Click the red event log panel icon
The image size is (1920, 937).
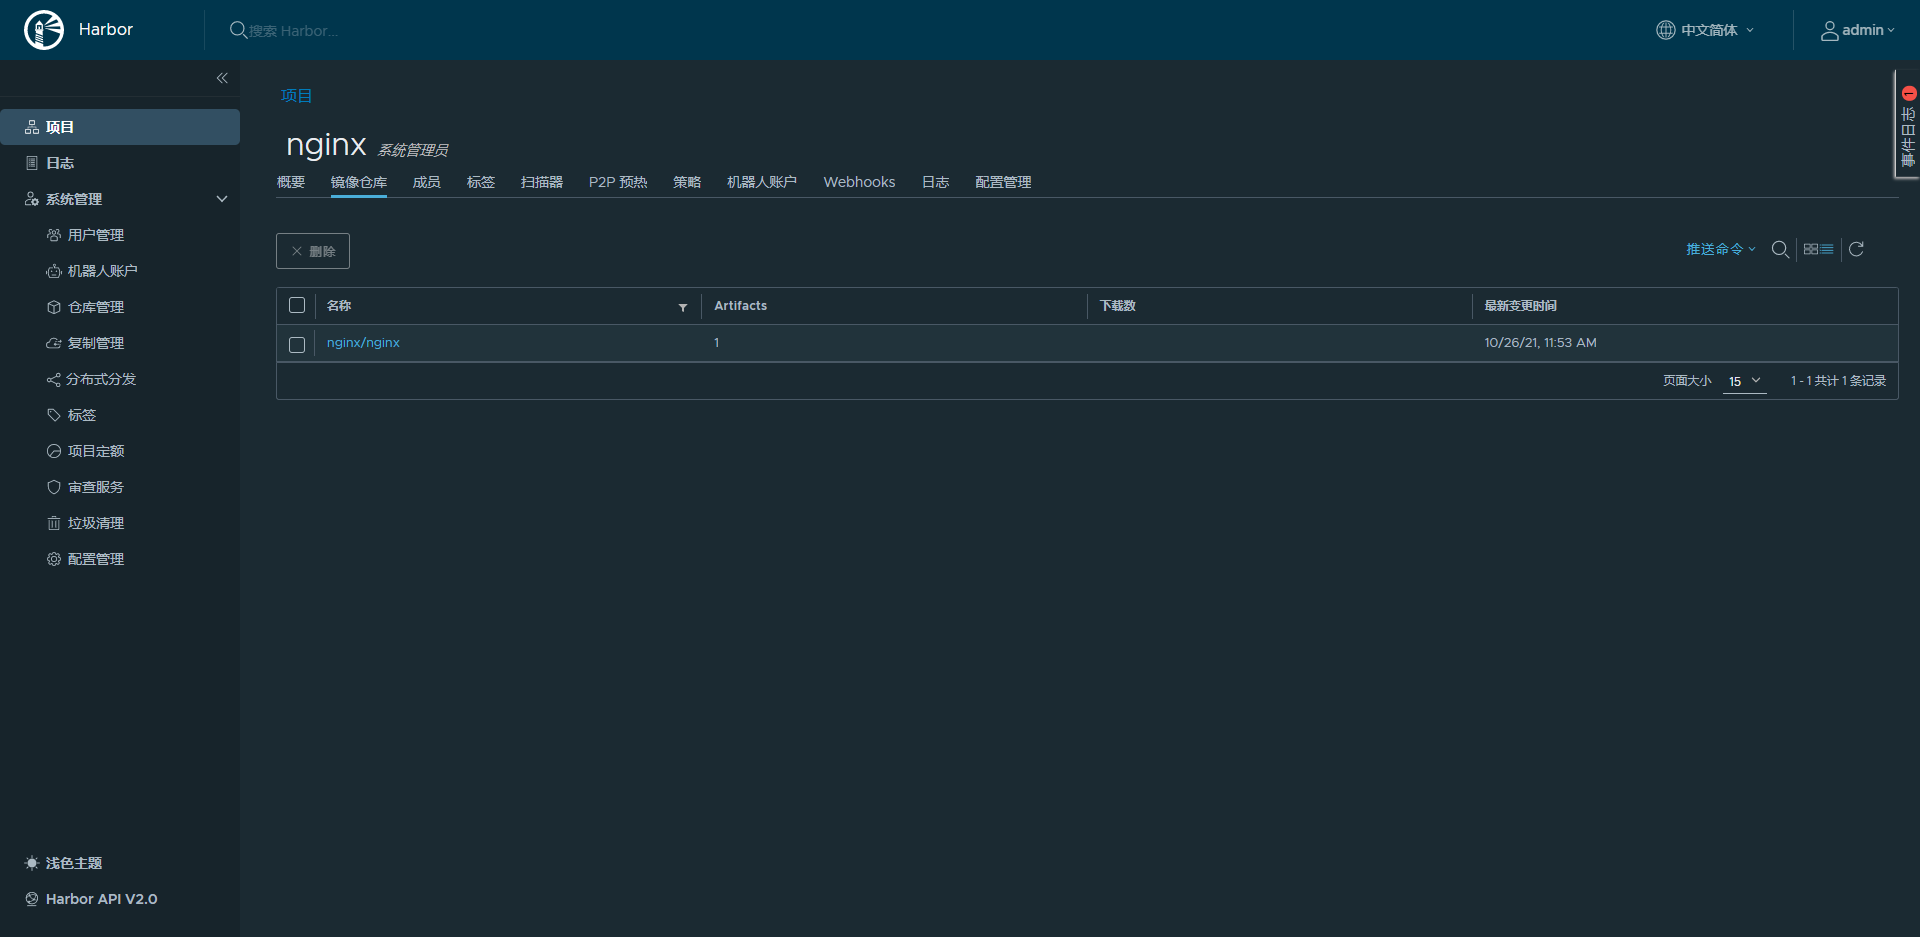1909,93
